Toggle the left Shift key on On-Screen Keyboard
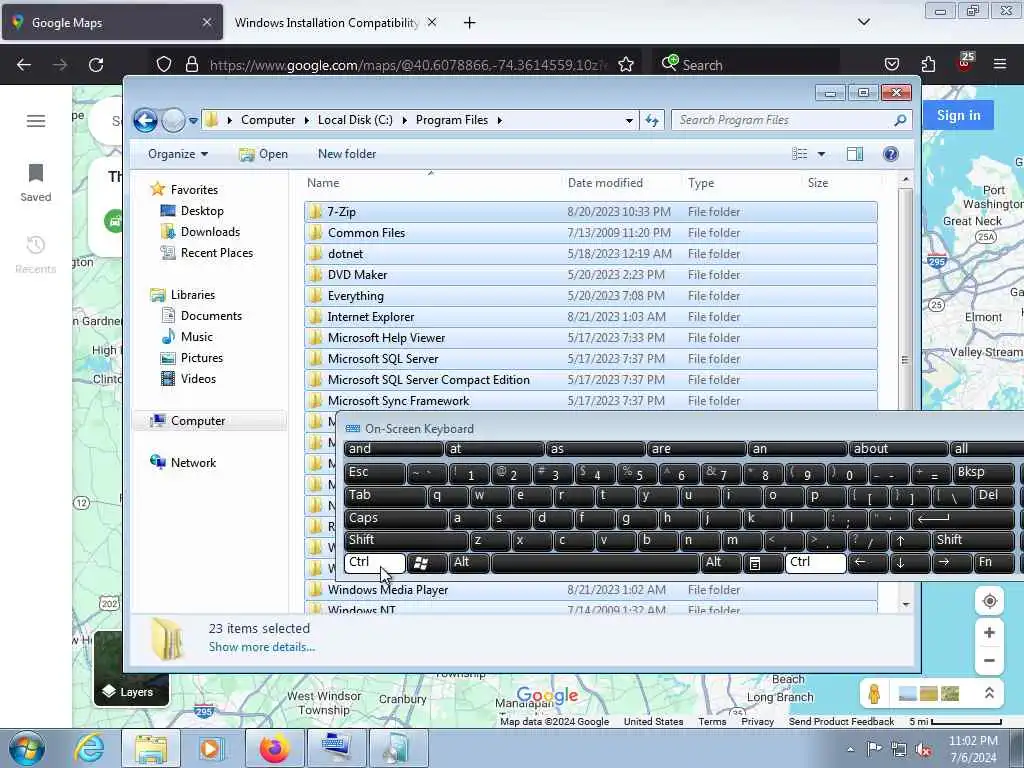 click(x=406, y=541)
